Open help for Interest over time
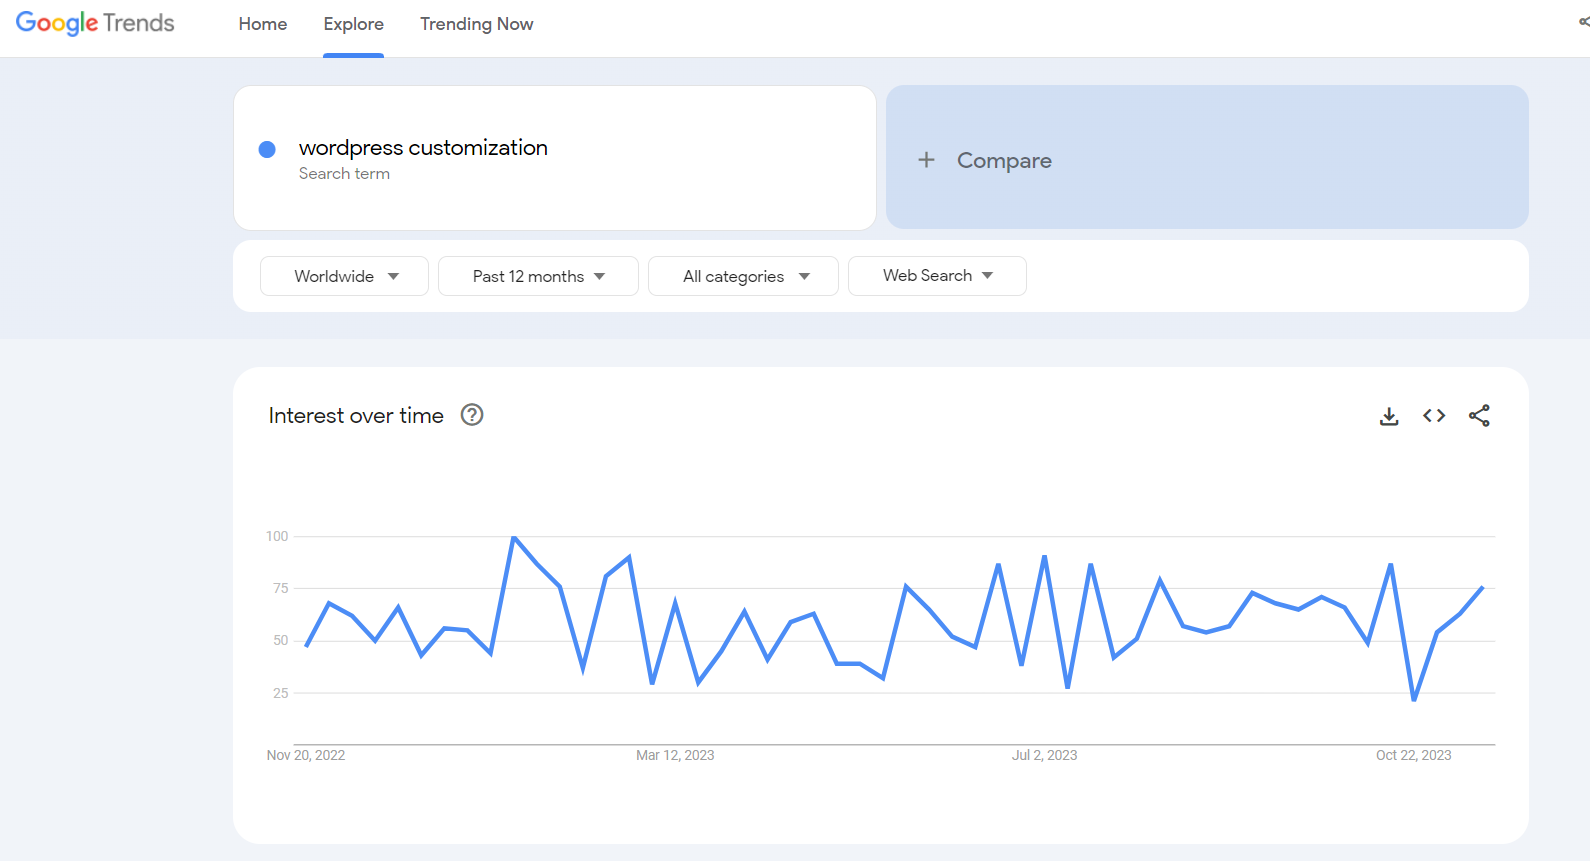 tap(472, 415)
